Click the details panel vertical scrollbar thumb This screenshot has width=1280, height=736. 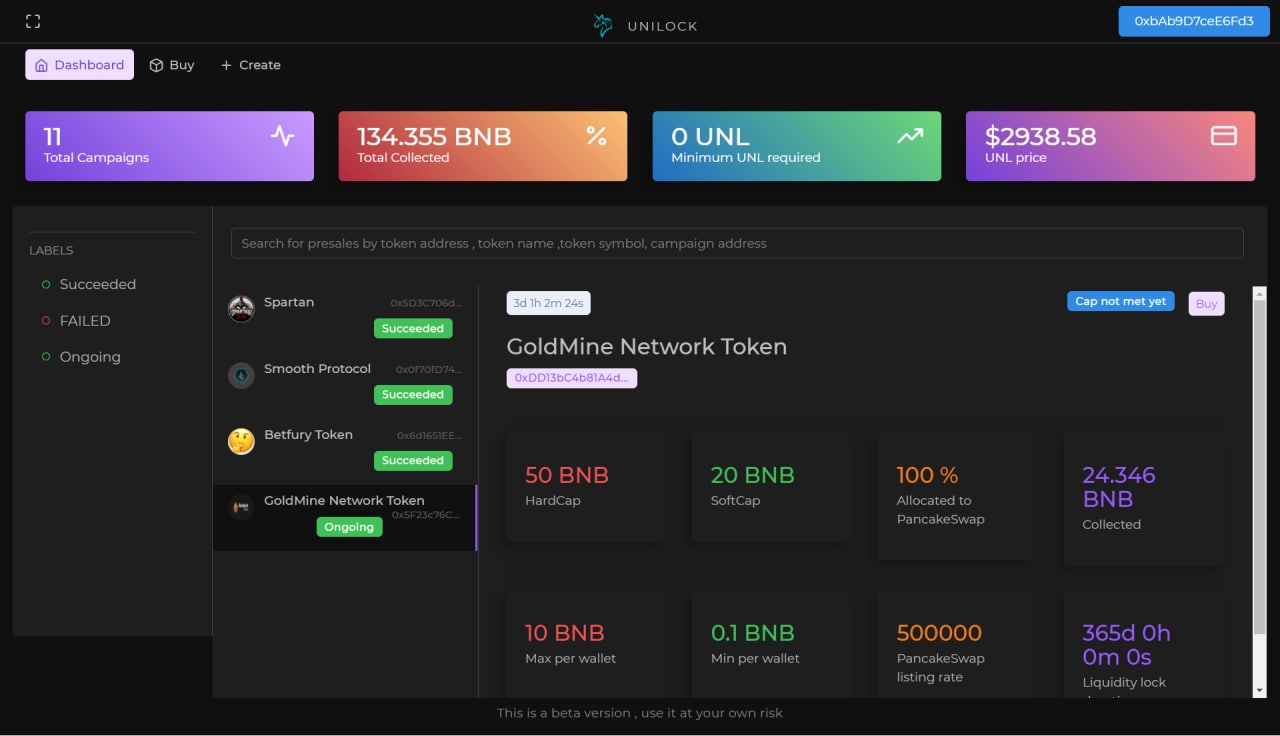coord(1259,465)
